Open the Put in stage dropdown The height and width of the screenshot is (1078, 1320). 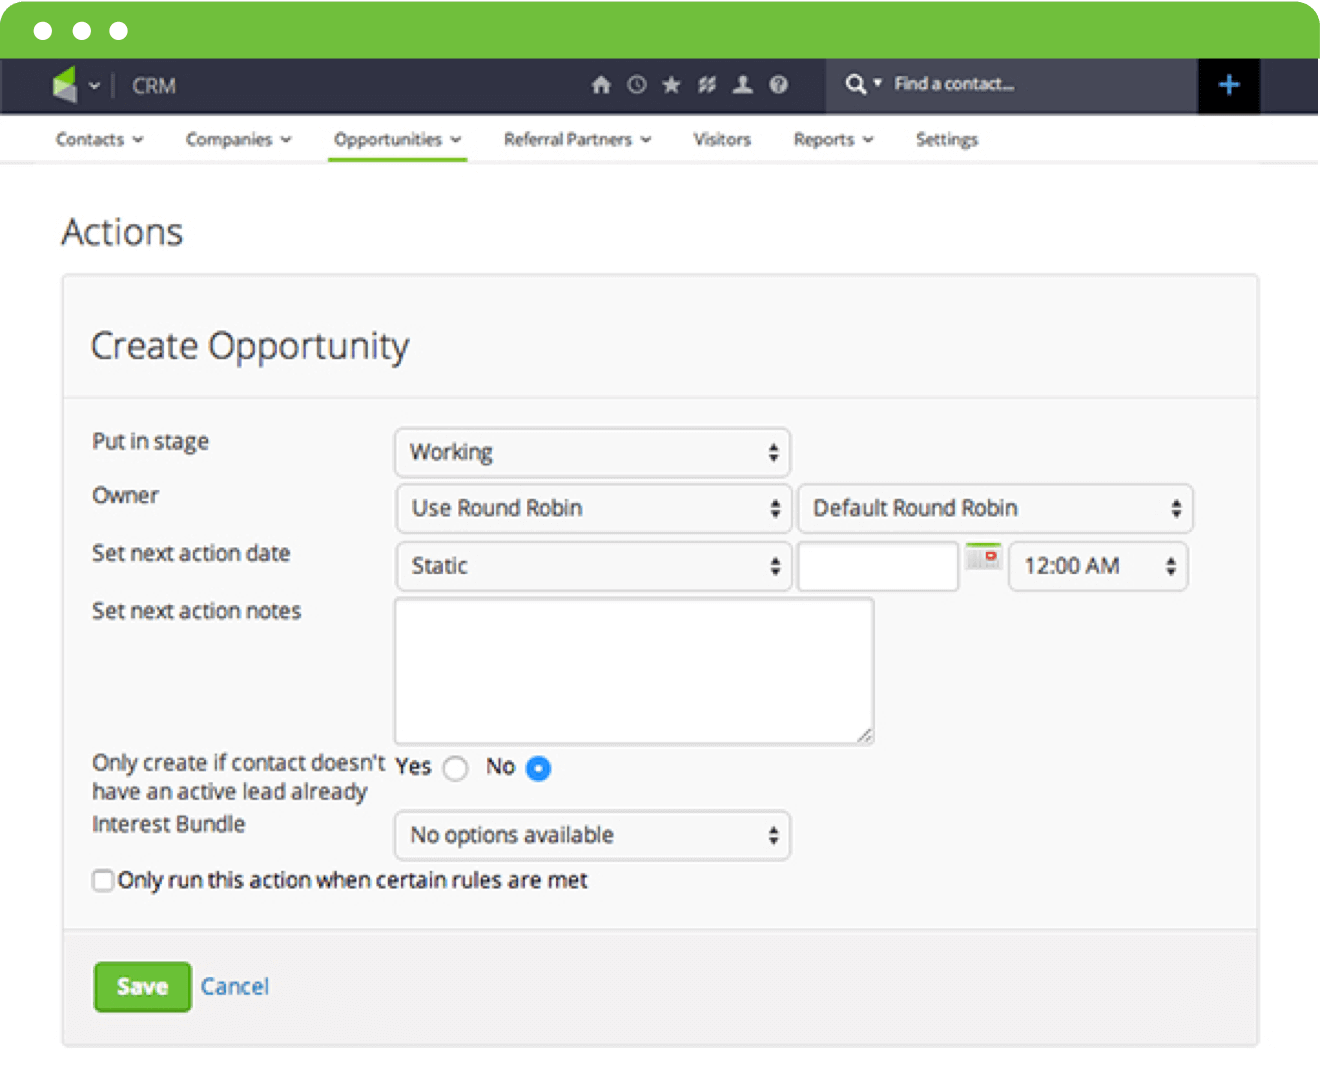pos(592,452)
